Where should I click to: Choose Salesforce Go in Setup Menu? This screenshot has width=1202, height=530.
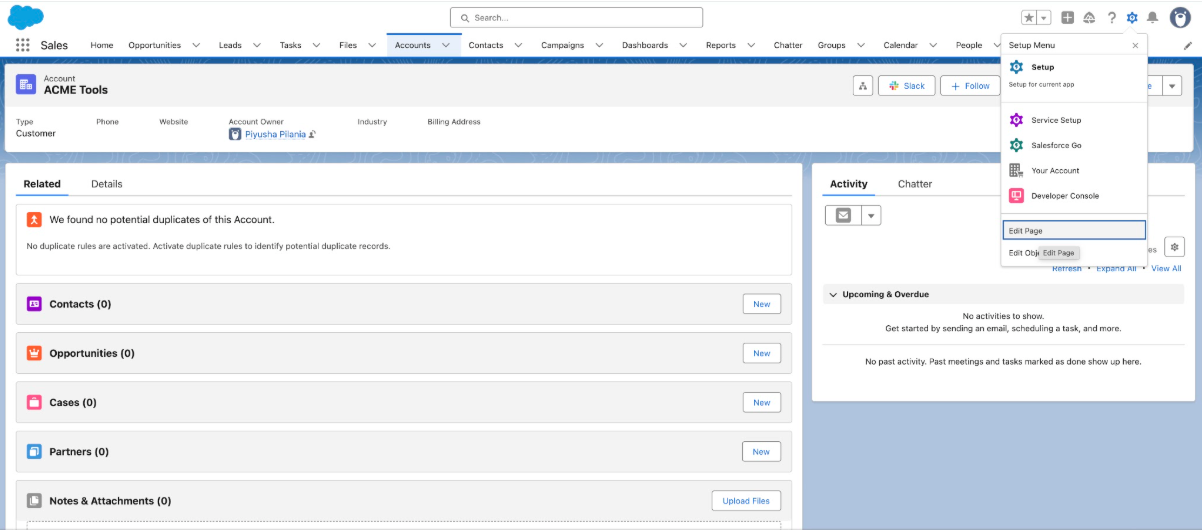pos(1074,145)
